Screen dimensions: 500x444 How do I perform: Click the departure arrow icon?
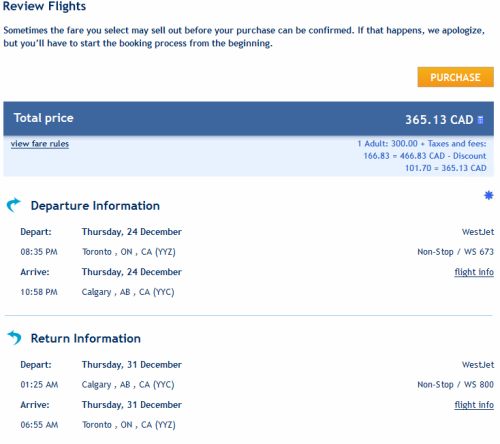click(x=13, y=205)
